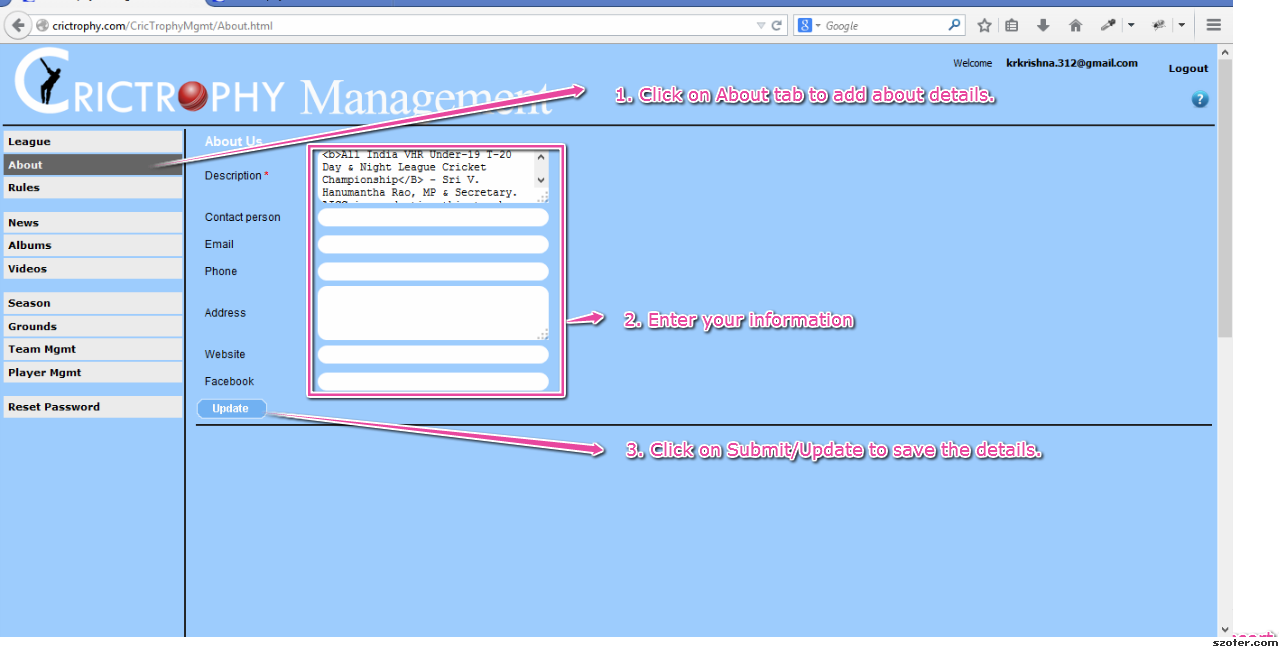Screen dimensions: 1279x648
Task: Go to the browser home page icon
Action: [1075, 26]
